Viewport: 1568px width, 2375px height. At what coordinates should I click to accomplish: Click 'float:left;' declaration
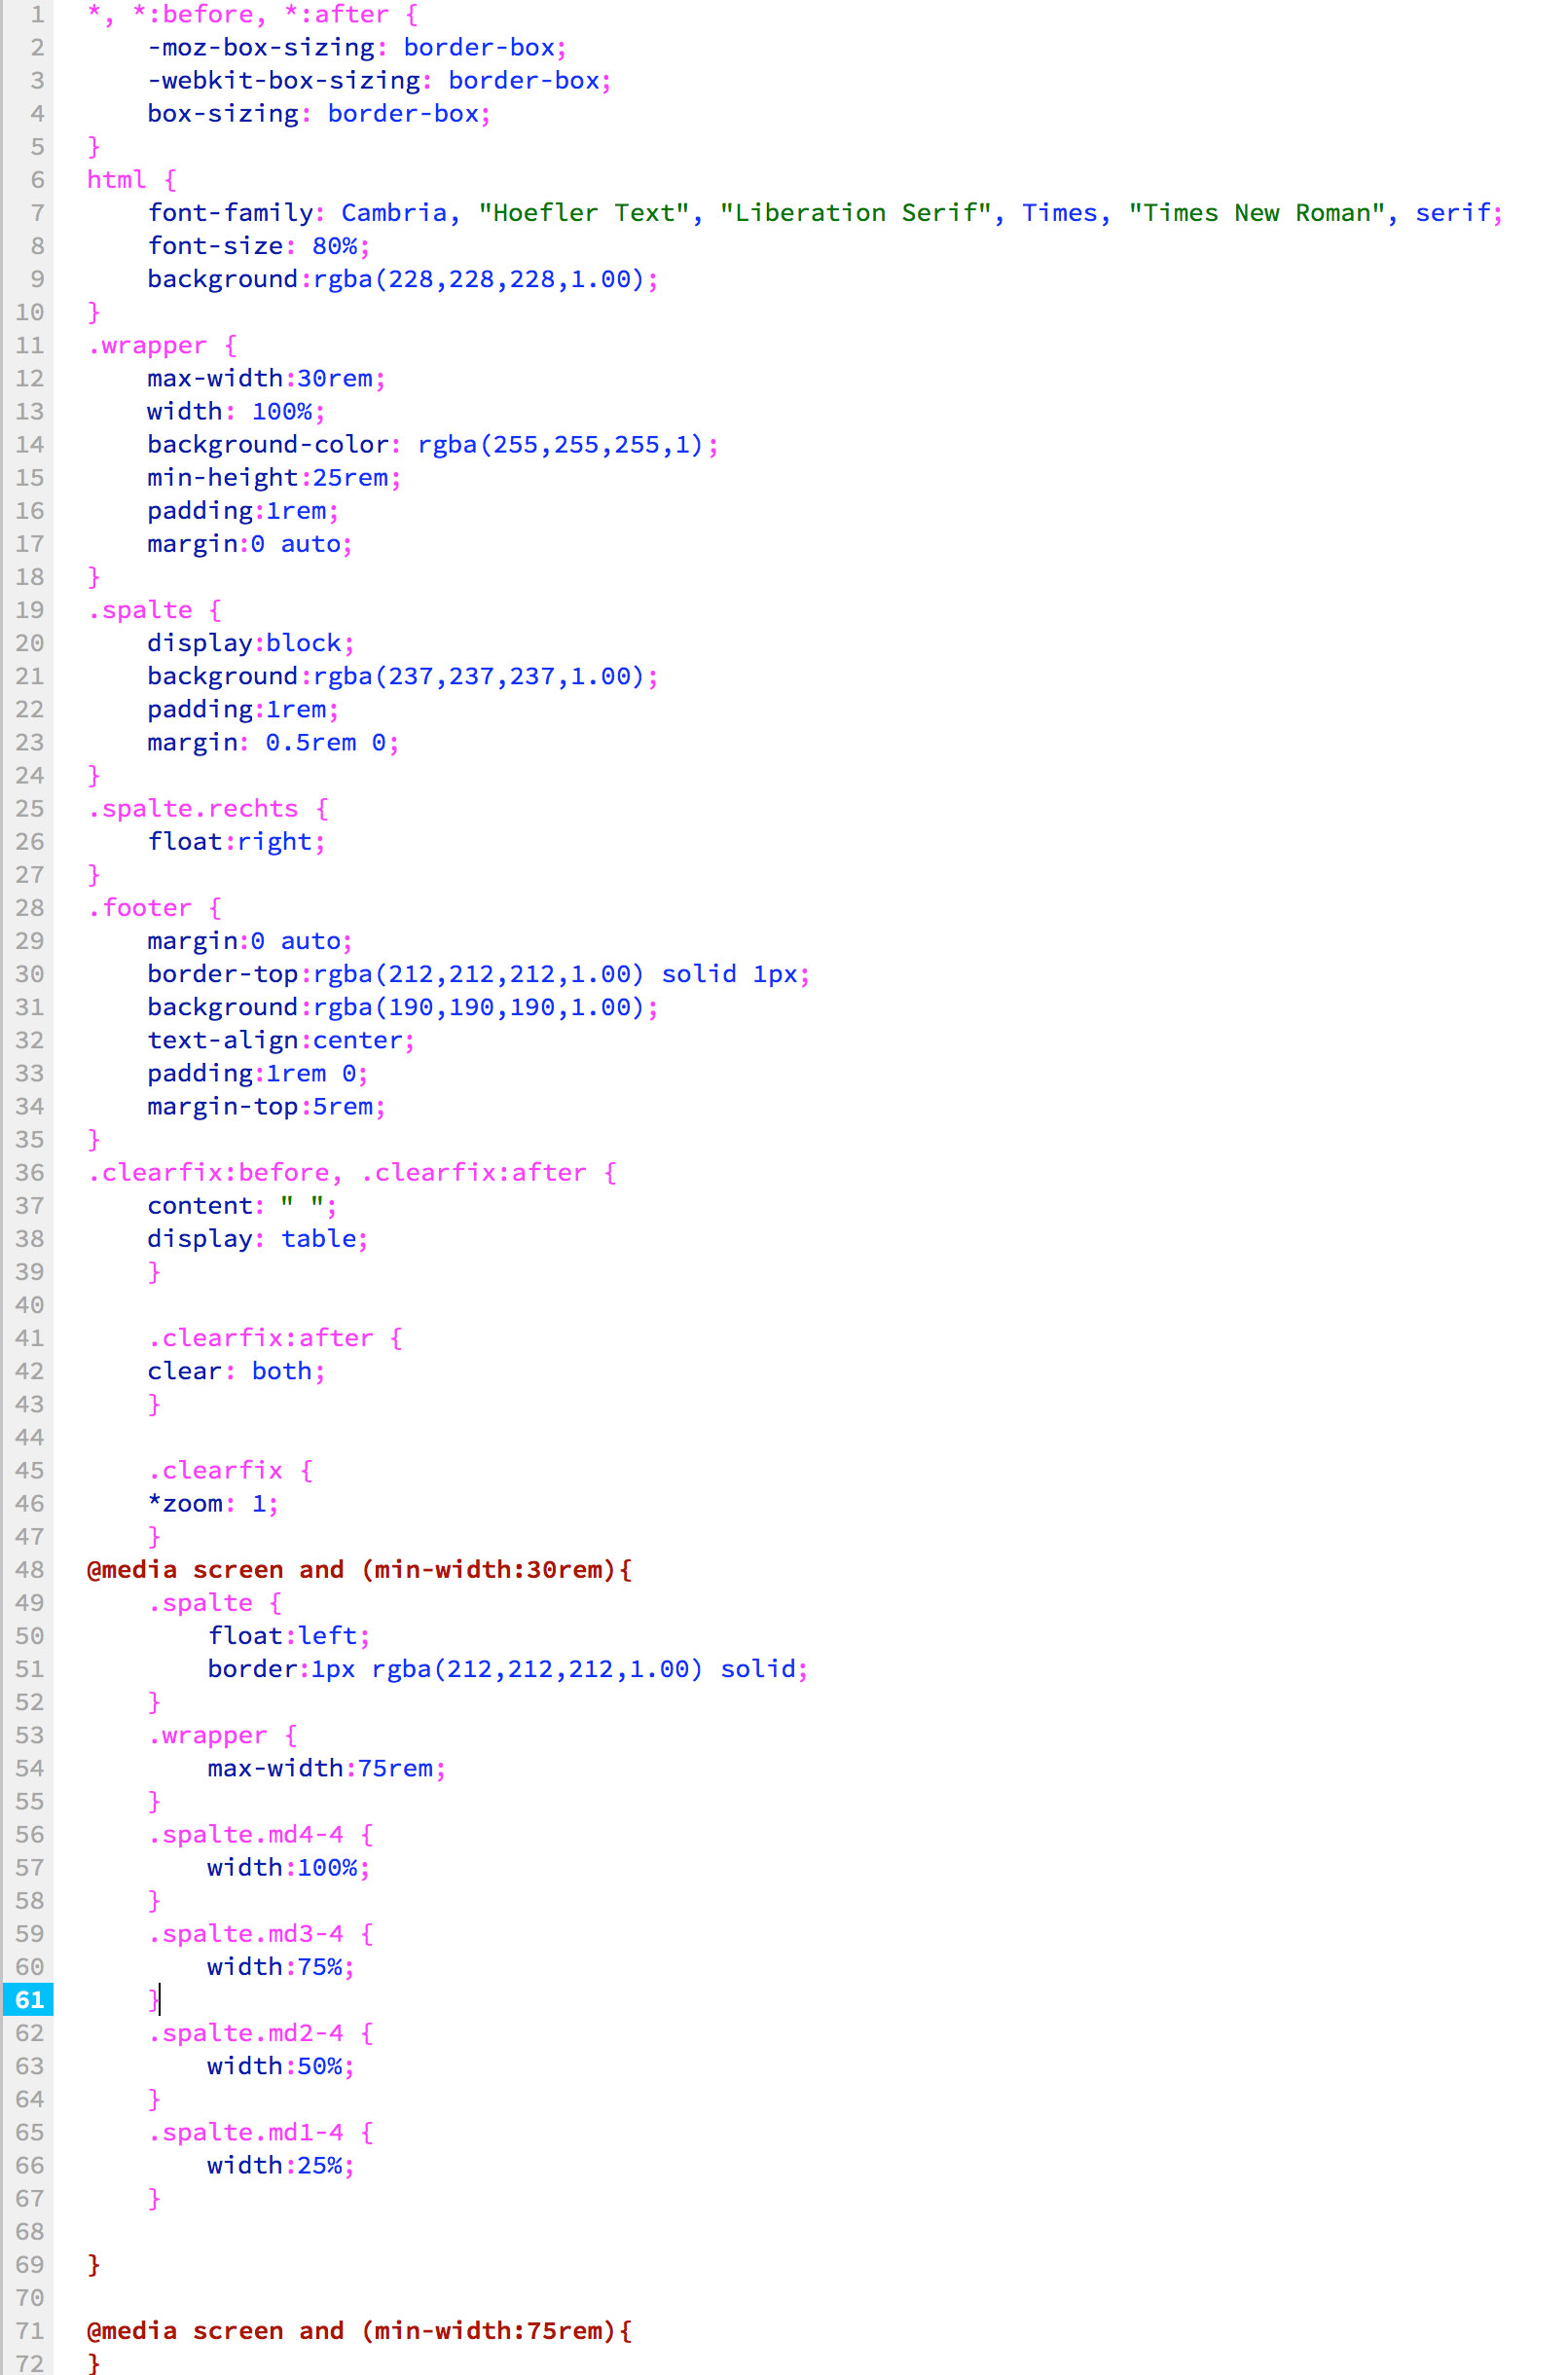coord(289,1636)
